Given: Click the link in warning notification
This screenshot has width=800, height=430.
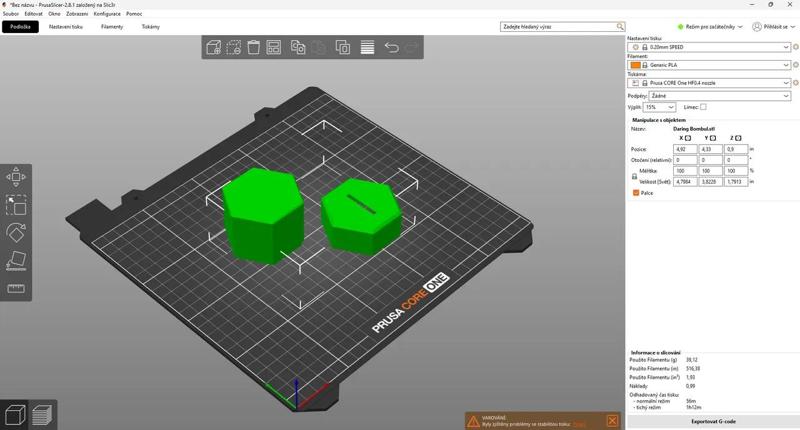Looking at the screenshot, I should [579, 424].
